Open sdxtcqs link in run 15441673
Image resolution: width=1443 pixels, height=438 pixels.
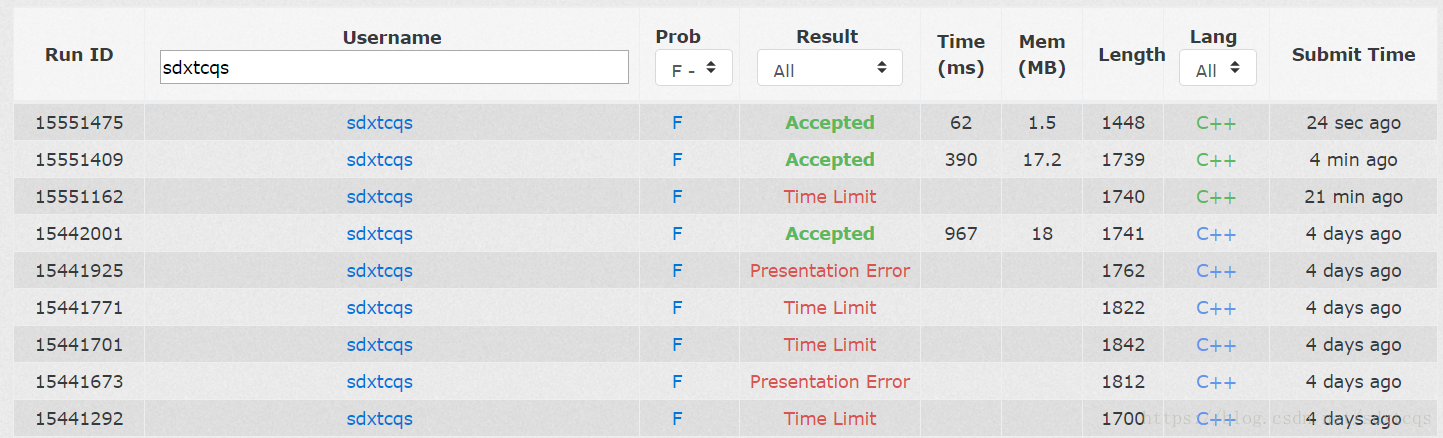pos(380,382)
